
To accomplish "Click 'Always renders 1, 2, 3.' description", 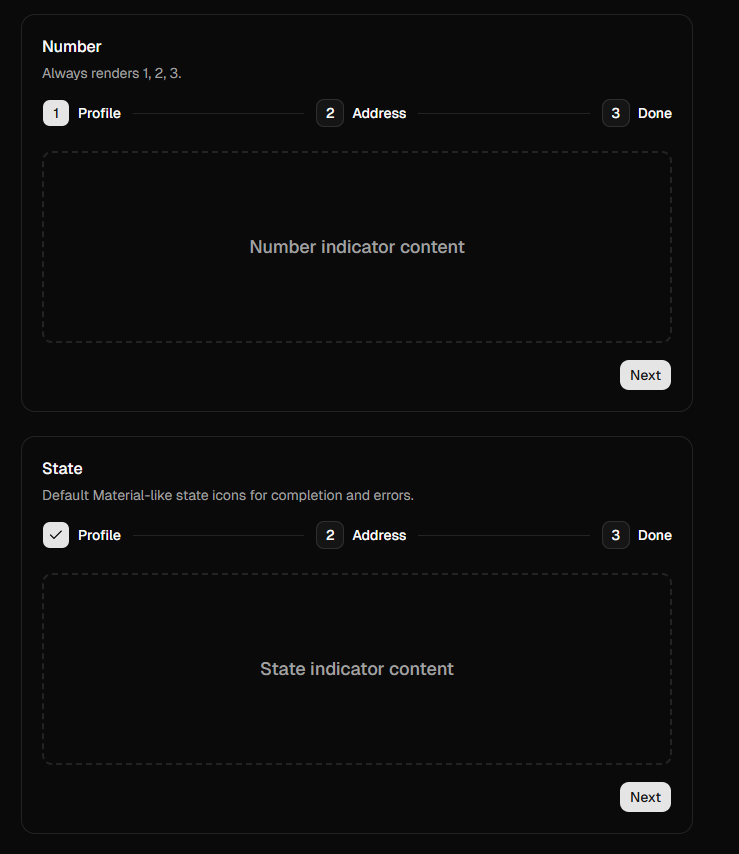I will [112, 74].
